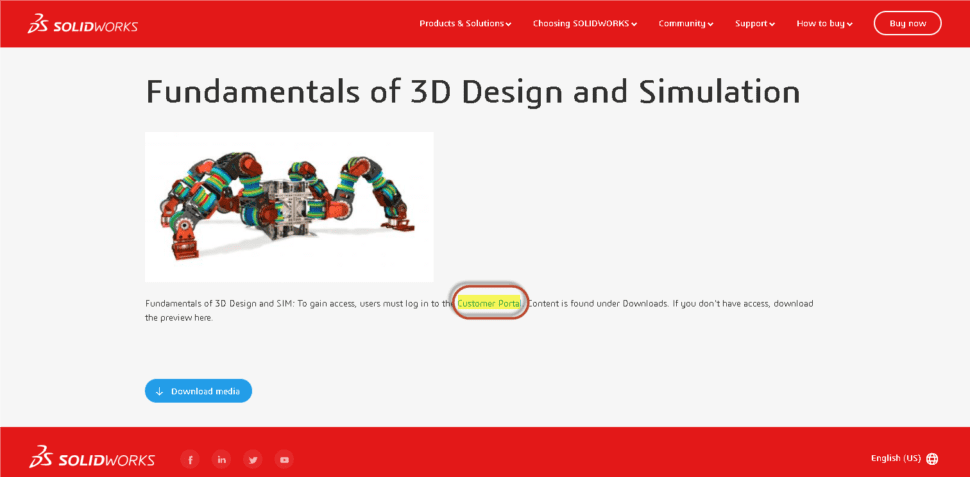Image resolution: width=970 pixels, height=477 pixels.
Task: Click the Fundamentals of 3D Design heading
Action: coord(473,92)
